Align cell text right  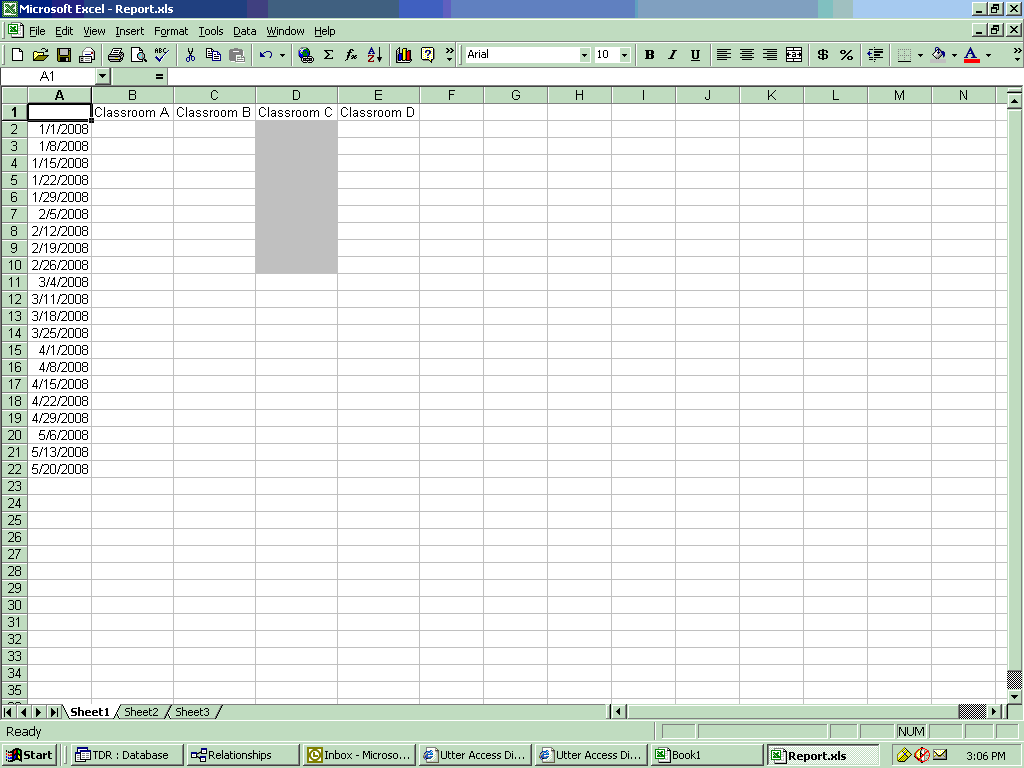point(770,55)
